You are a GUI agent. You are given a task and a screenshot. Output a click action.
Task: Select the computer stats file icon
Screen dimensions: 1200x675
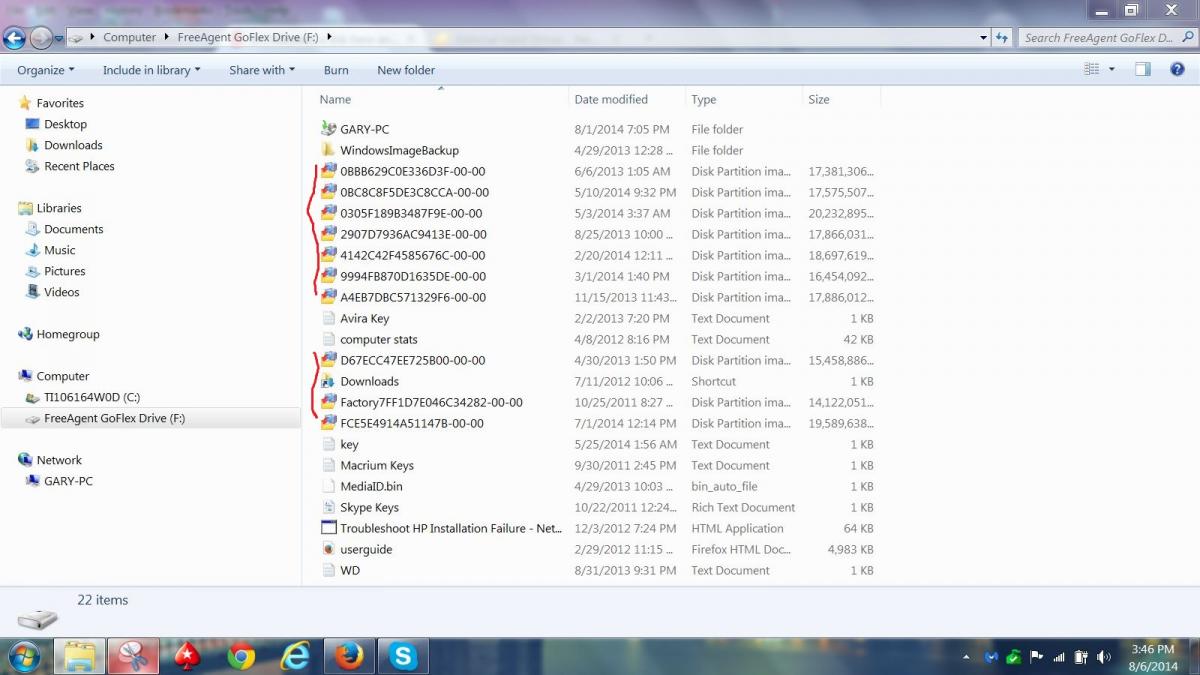pyautogui.click(x=329, y=339)
